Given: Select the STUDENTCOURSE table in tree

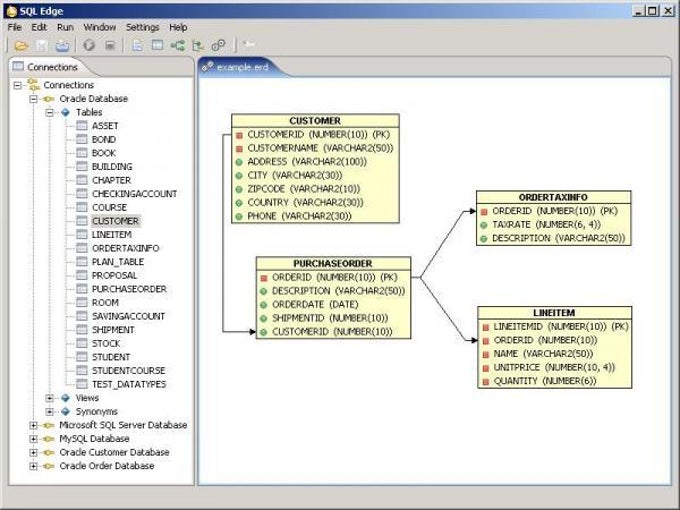Looking at the screenshot, I should (x=128, y=371).
